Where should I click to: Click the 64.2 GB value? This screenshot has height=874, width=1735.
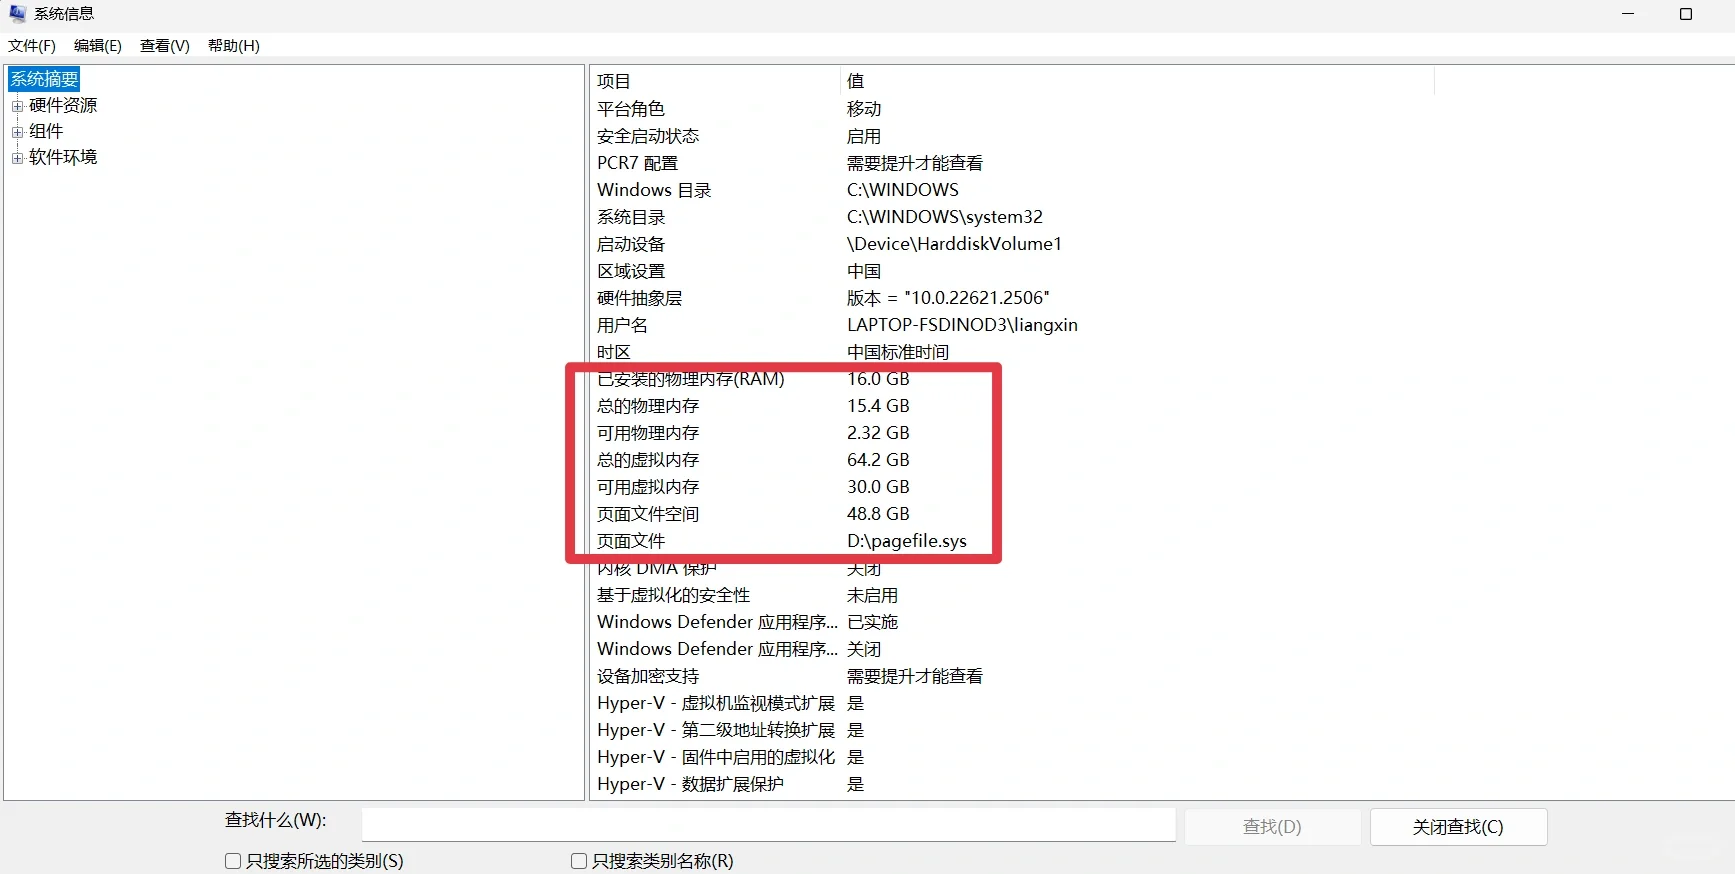(878, 460)
